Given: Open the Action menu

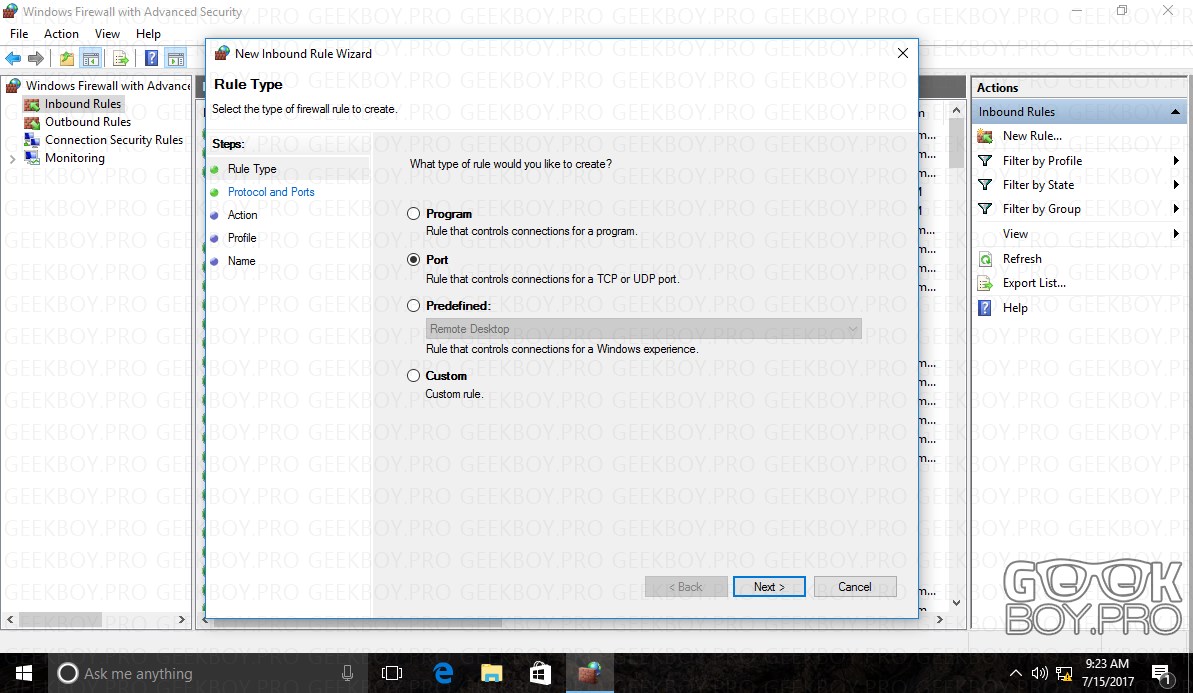Looking at the screenshot, I should pyautogui.click(x=61, y=33).
